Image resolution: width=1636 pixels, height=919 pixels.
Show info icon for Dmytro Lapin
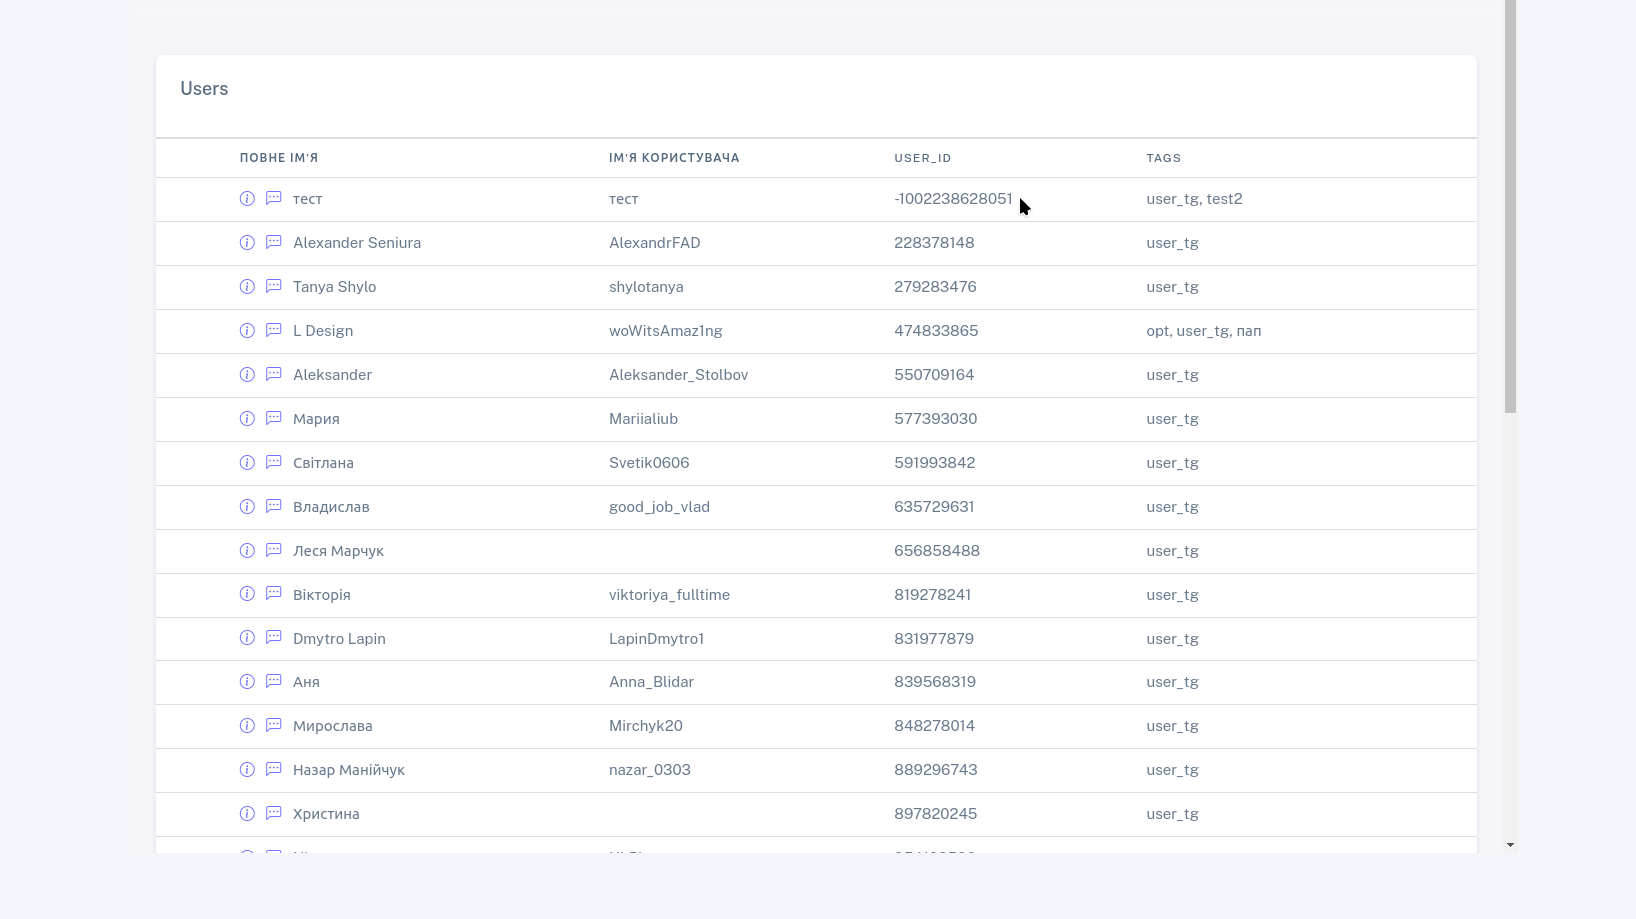click(247, 638)
